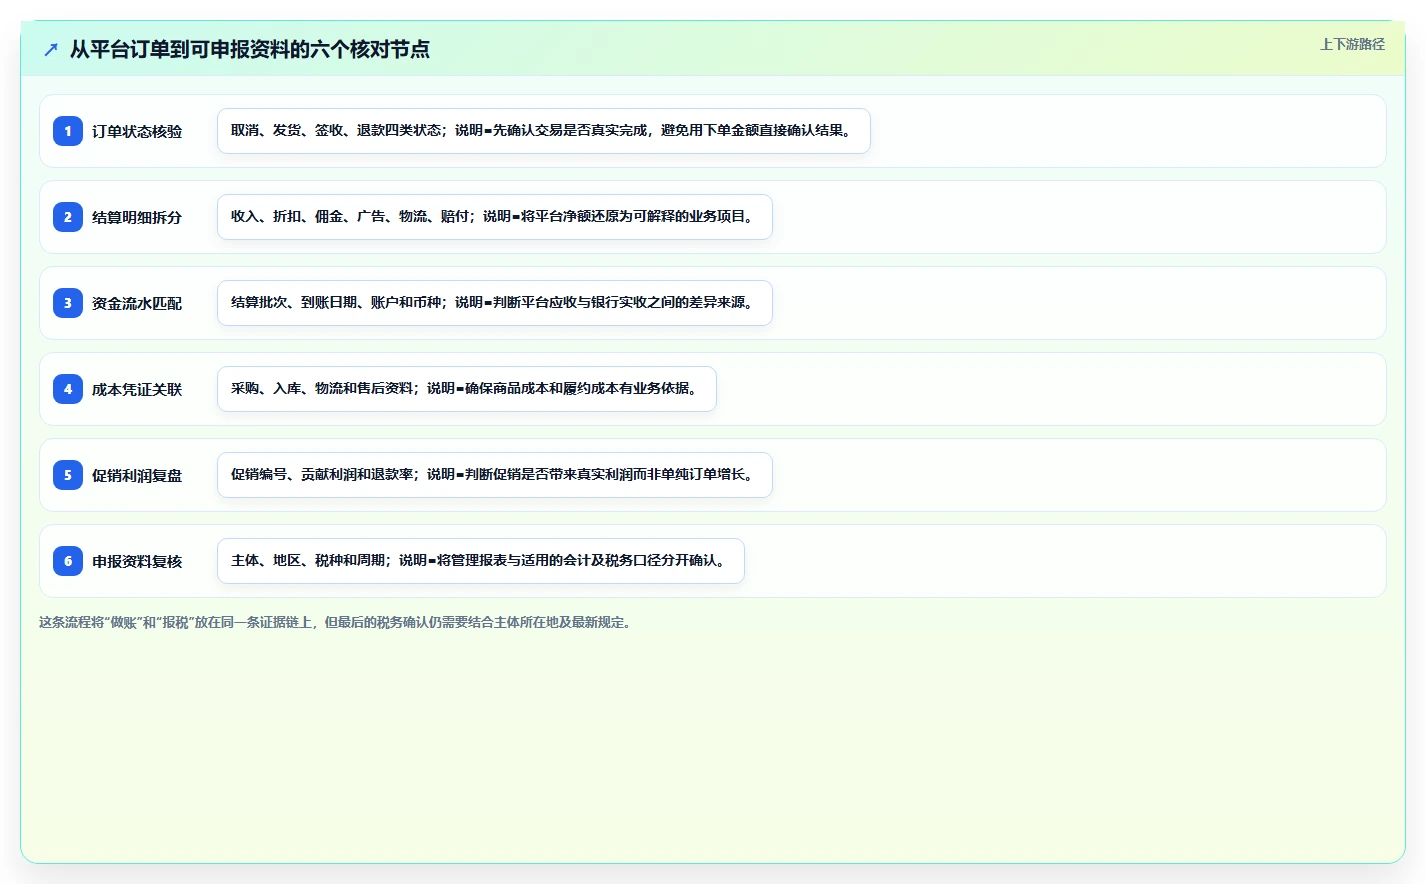Click the description box starting with 促销编号
1426x884 pixels.
(x=495, y=475)
